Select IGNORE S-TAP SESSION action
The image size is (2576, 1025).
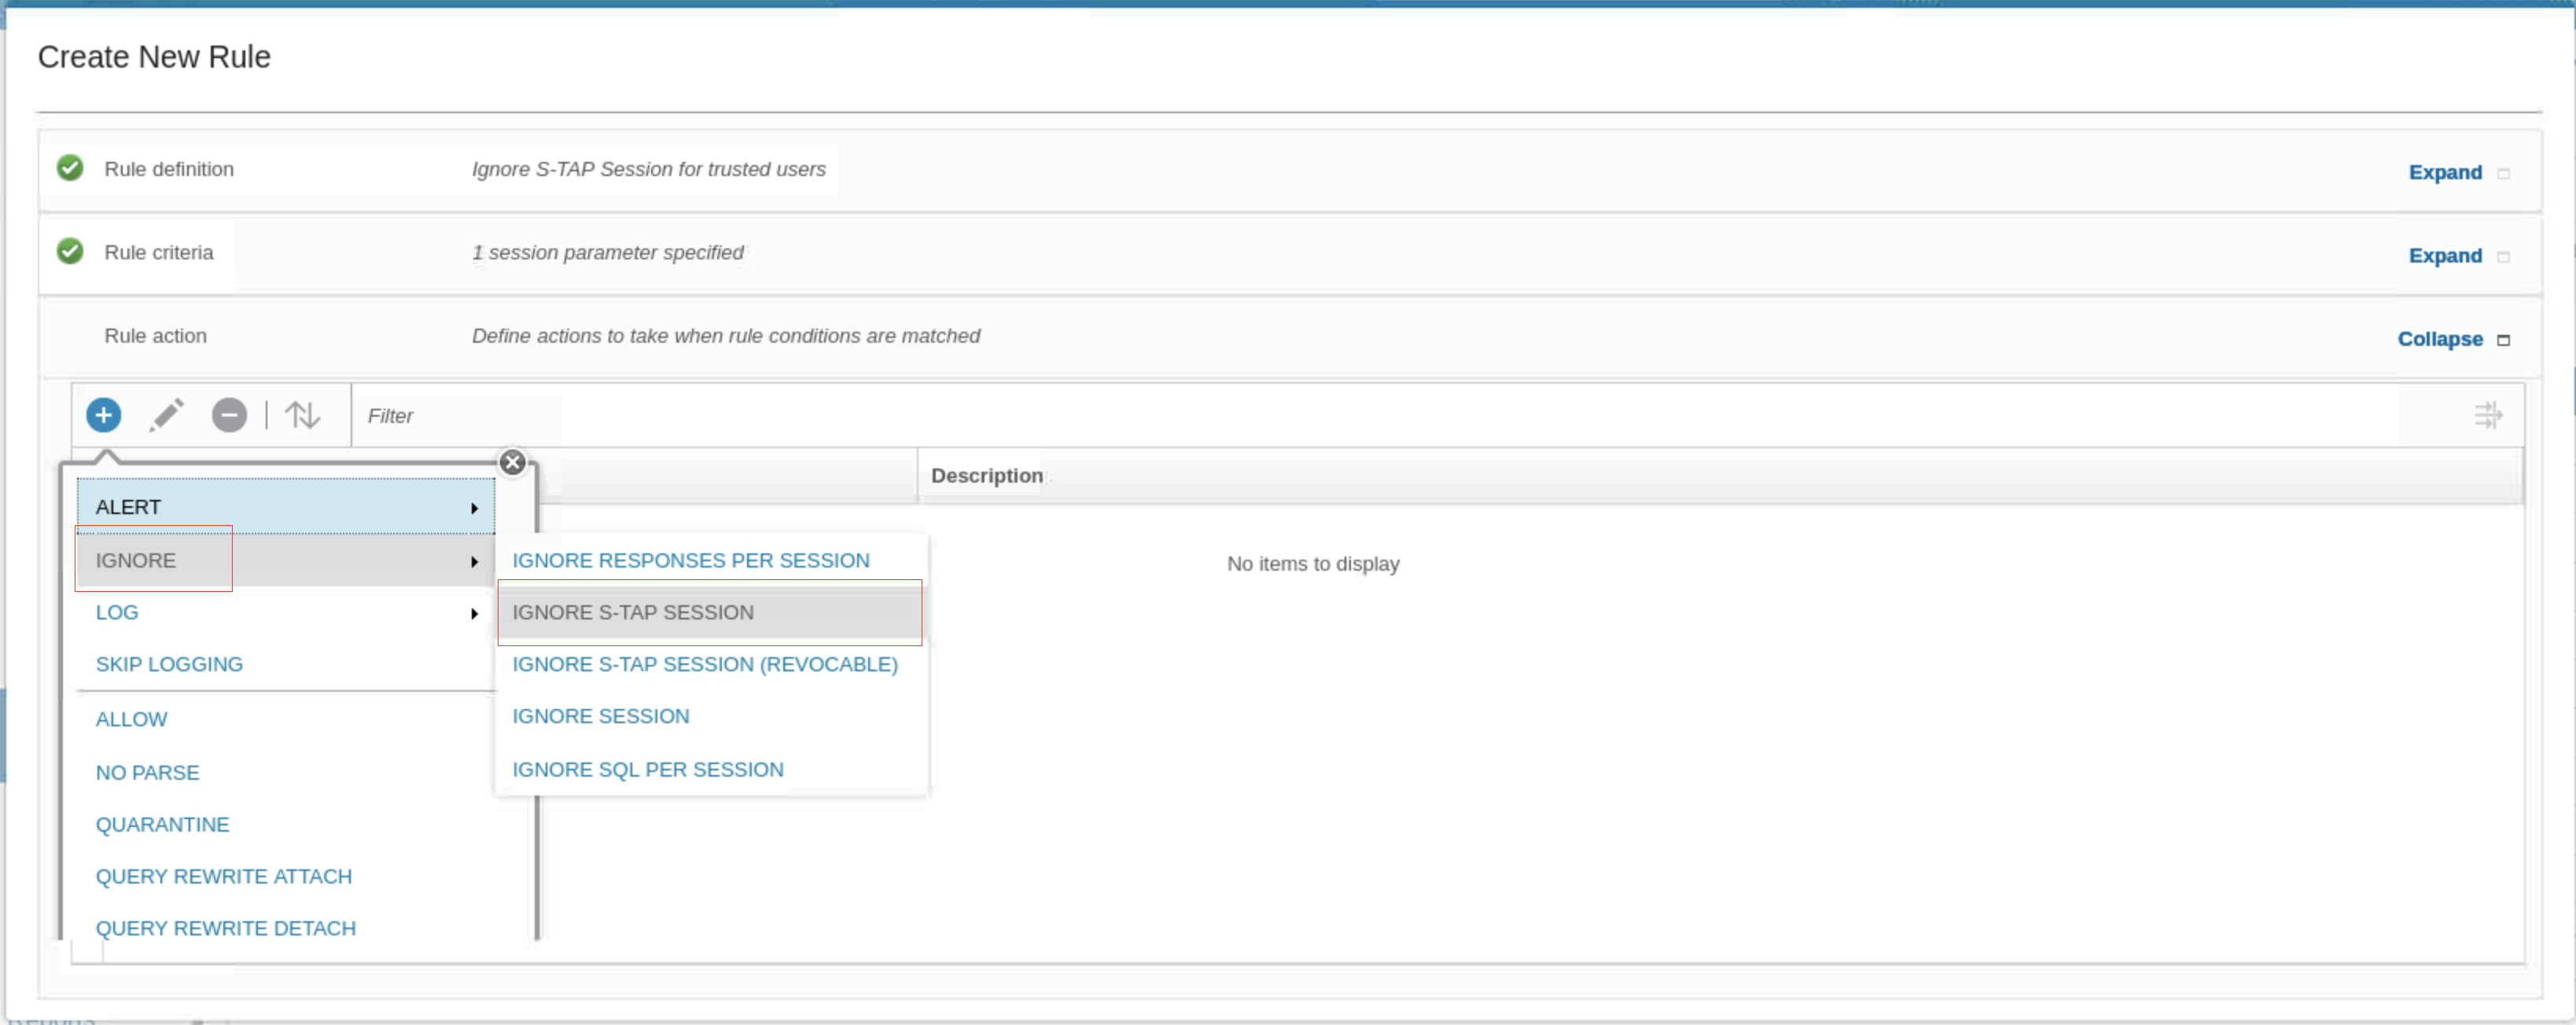click(x=633, y=612)
